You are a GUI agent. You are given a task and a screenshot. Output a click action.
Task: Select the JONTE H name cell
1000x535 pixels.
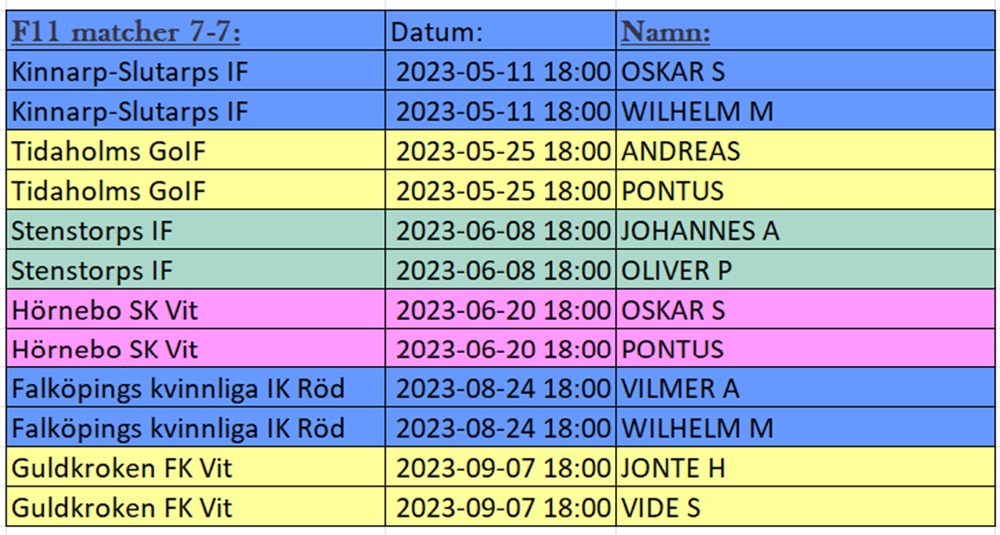point(805,467)
